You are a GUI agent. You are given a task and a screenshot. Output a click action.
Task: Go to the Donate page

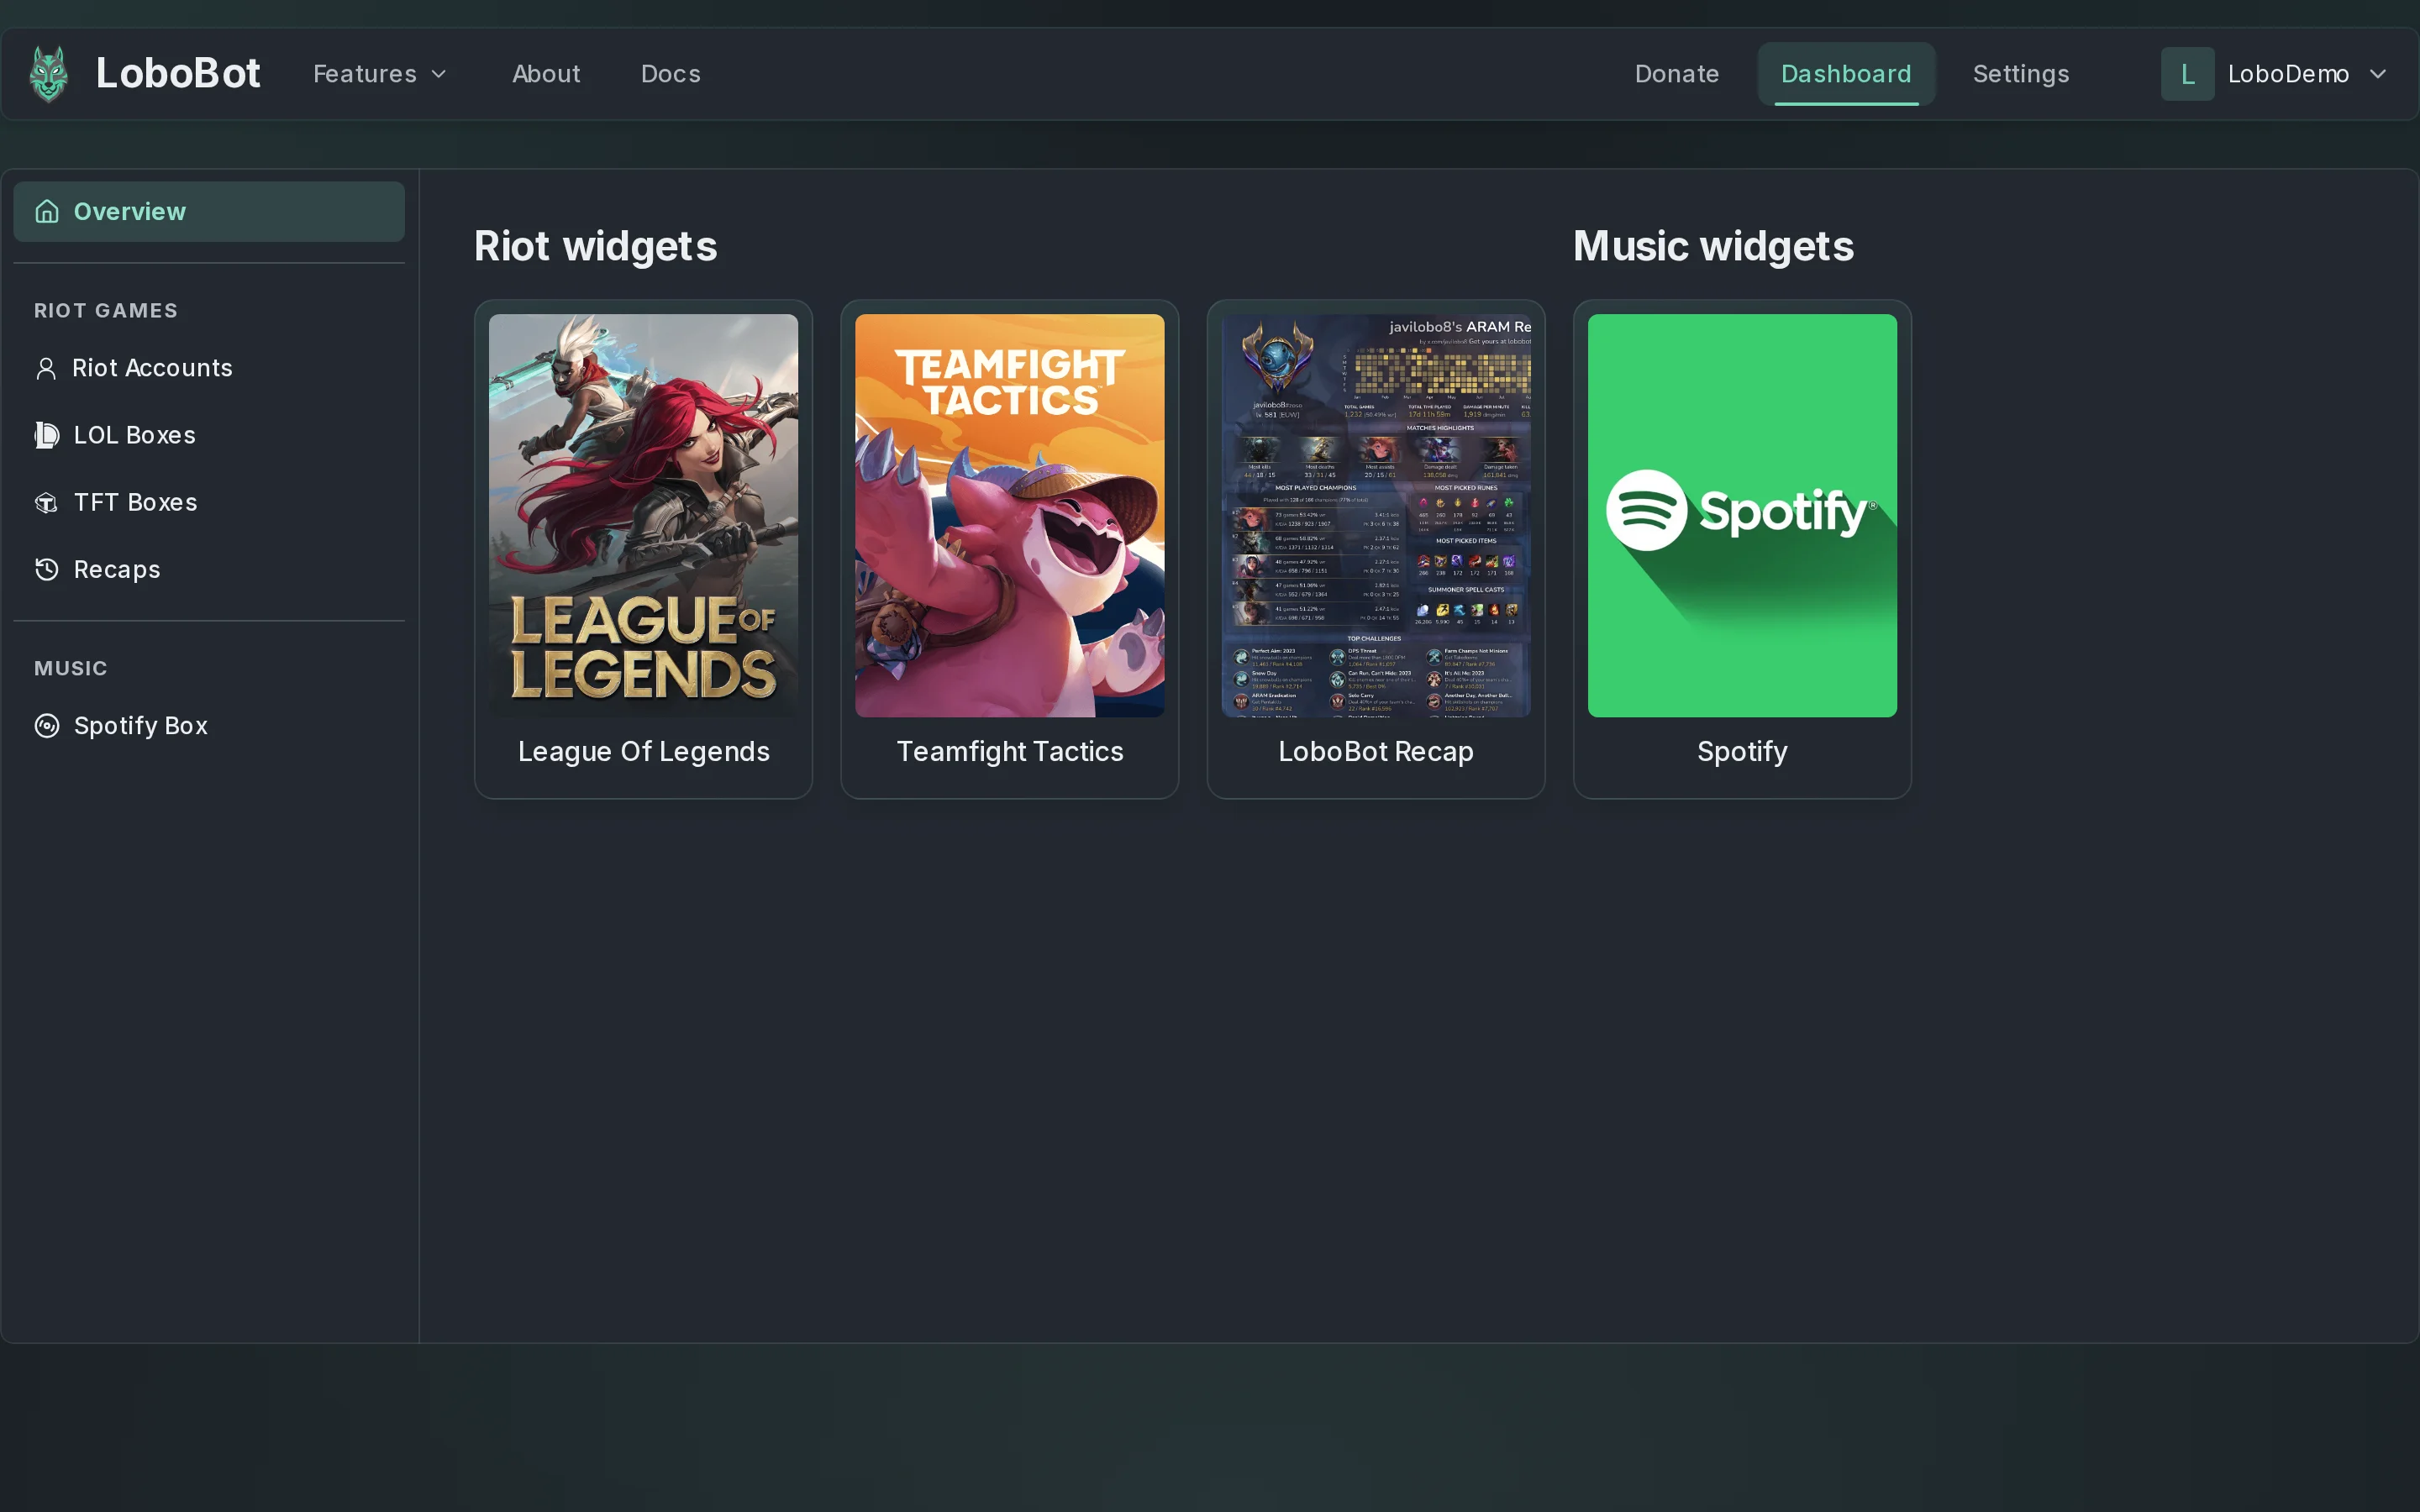1677,74
